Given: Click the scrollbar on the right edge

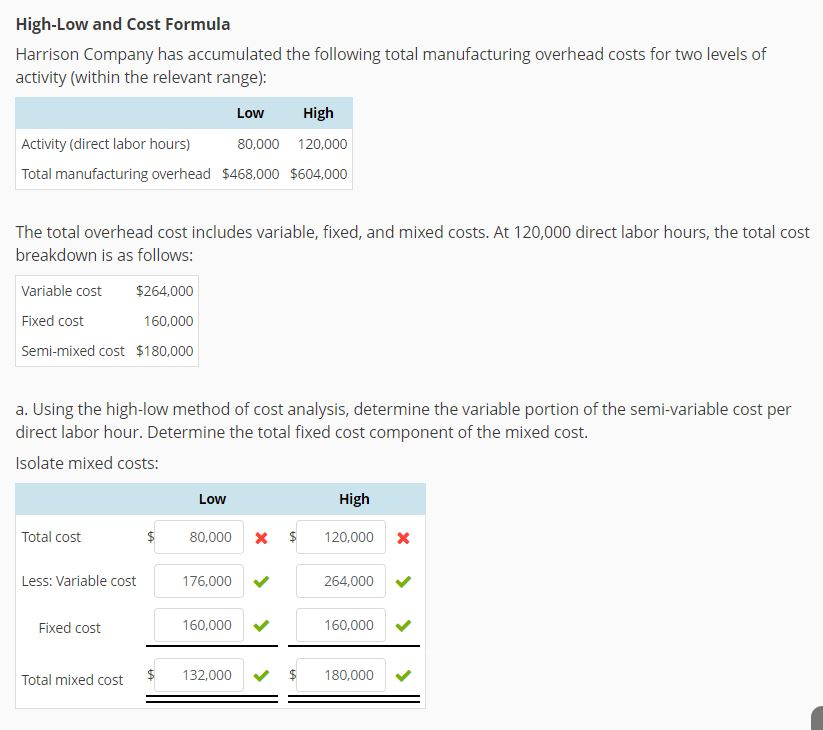Looking at the screenshot, I should point(816,719).
